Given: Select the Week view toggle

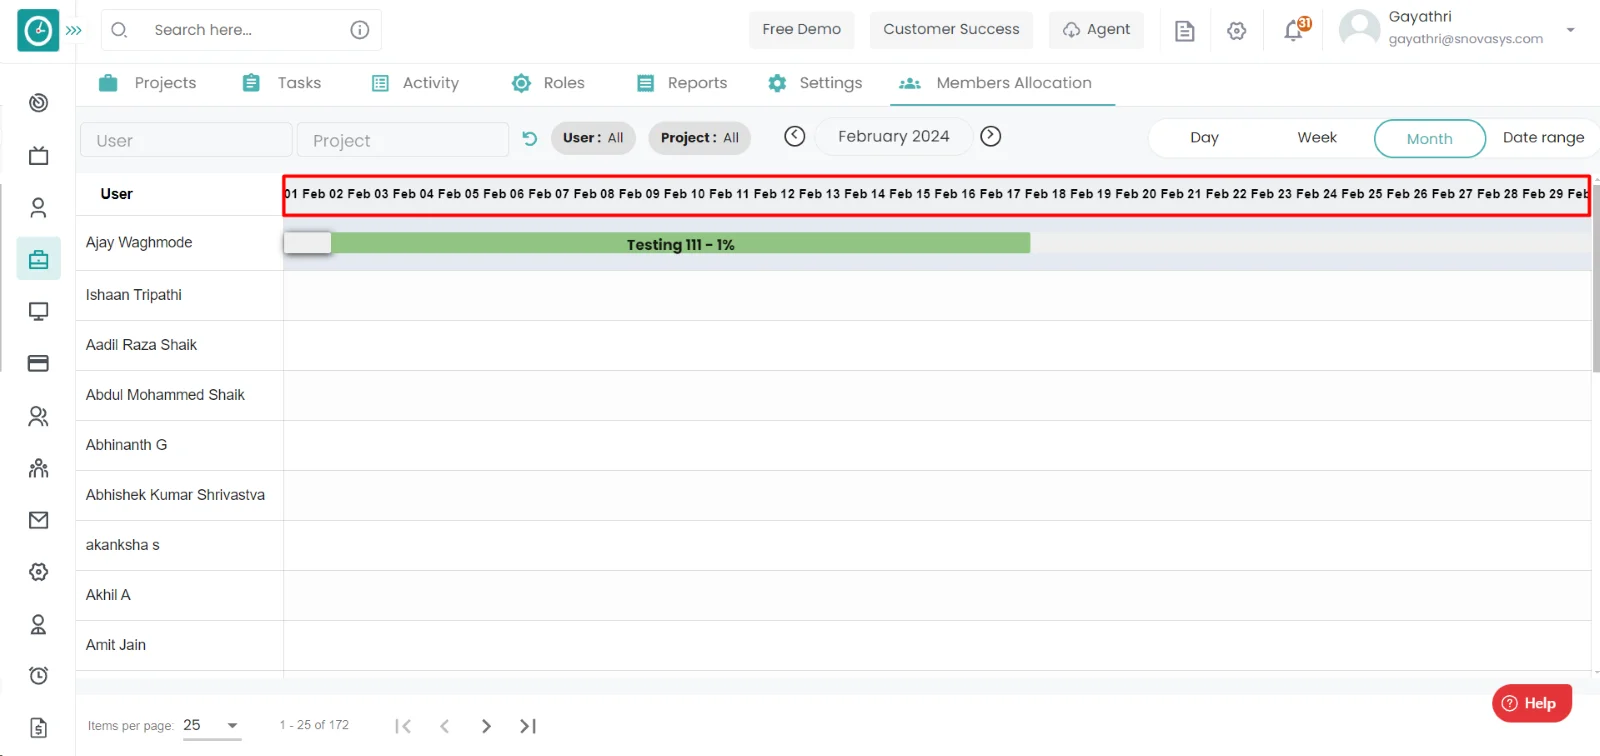Looking at the screenshot, I should pos(1317,138).
